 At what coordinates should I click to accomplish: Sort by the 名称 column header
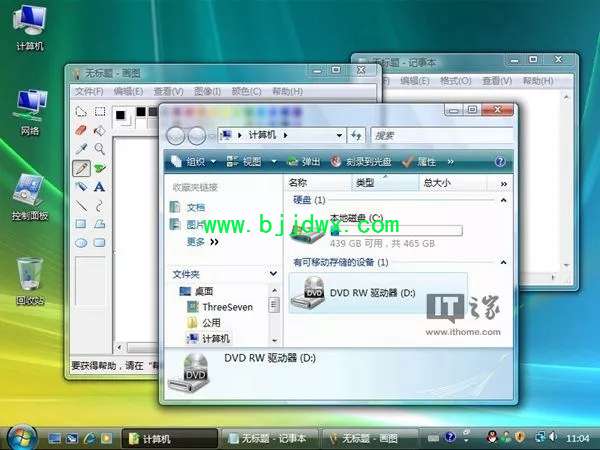pyautogui.click(x=318, y=183)
